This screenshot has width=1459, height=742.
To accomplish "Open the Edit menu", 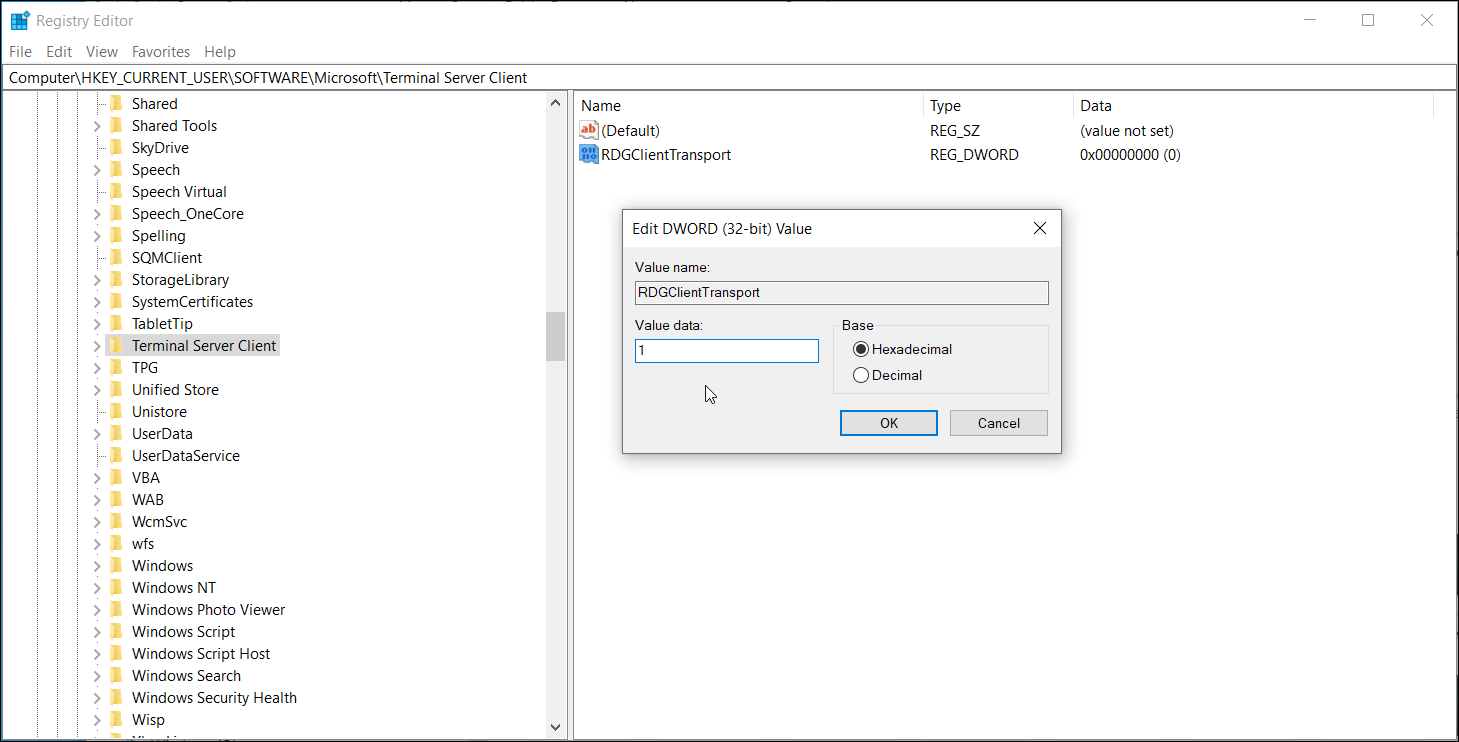I will tap(59, 51).
